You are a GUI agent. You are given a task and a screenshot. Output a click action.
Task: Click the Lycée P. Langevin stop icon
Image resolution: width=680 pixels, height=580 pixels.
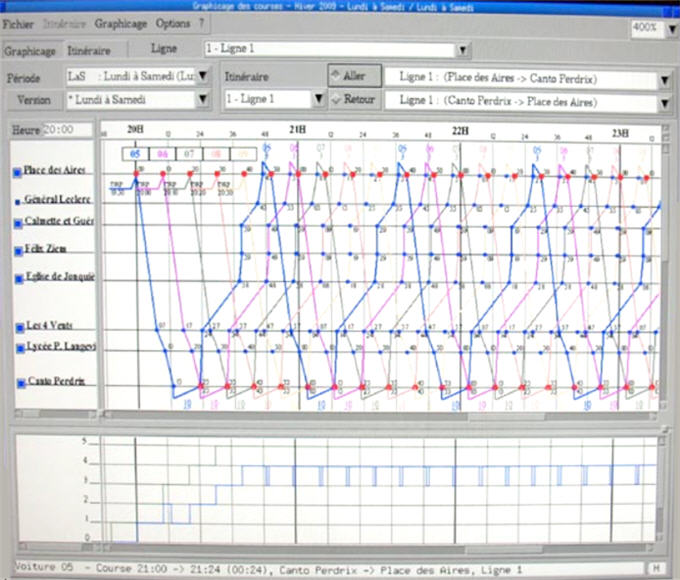(x=20, y=348)
